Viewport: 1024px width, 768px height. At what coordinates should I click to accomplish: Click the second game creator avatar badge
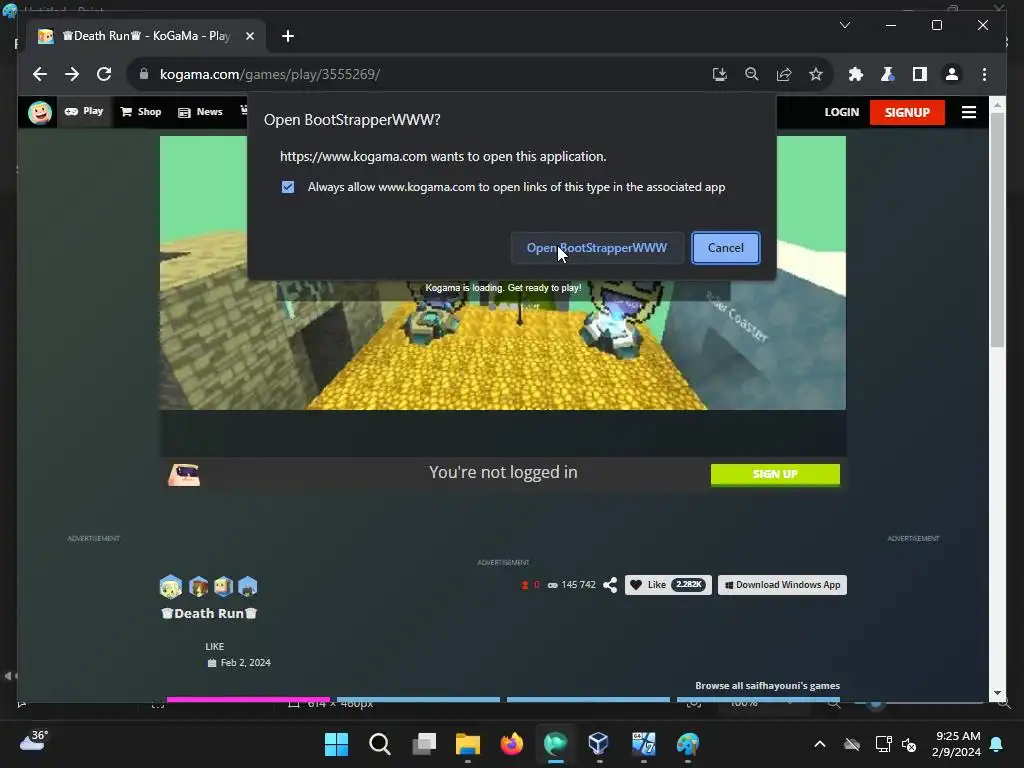coord(199,586)
